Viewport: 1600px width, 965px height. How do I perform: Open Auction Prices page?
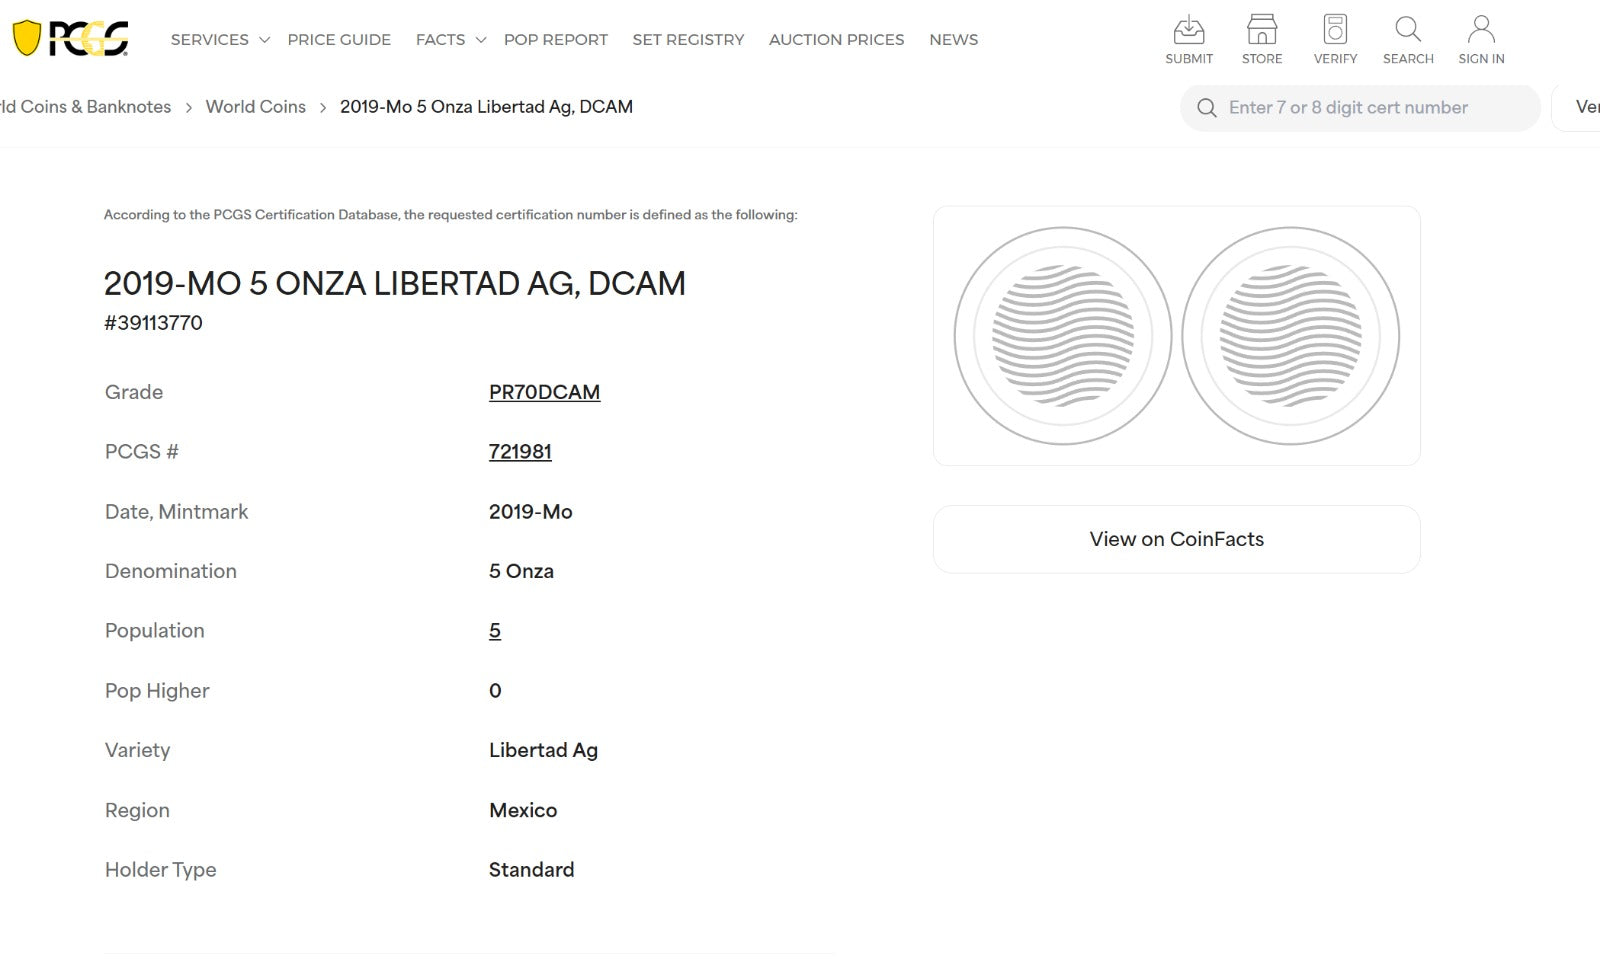point(836,40)
